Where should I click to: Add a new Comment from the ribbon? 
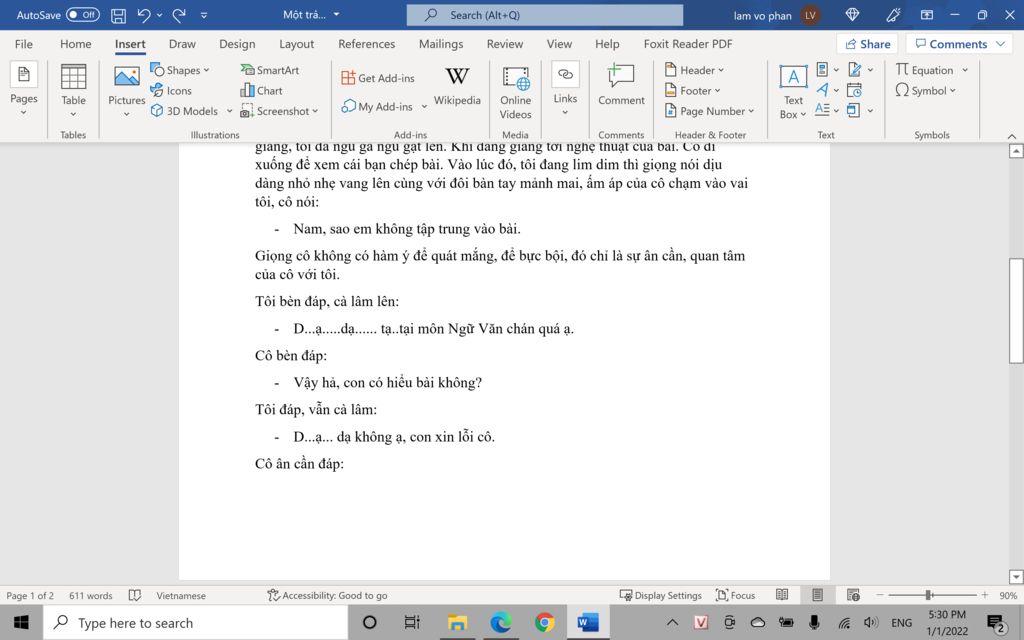[x=621, y=85]
